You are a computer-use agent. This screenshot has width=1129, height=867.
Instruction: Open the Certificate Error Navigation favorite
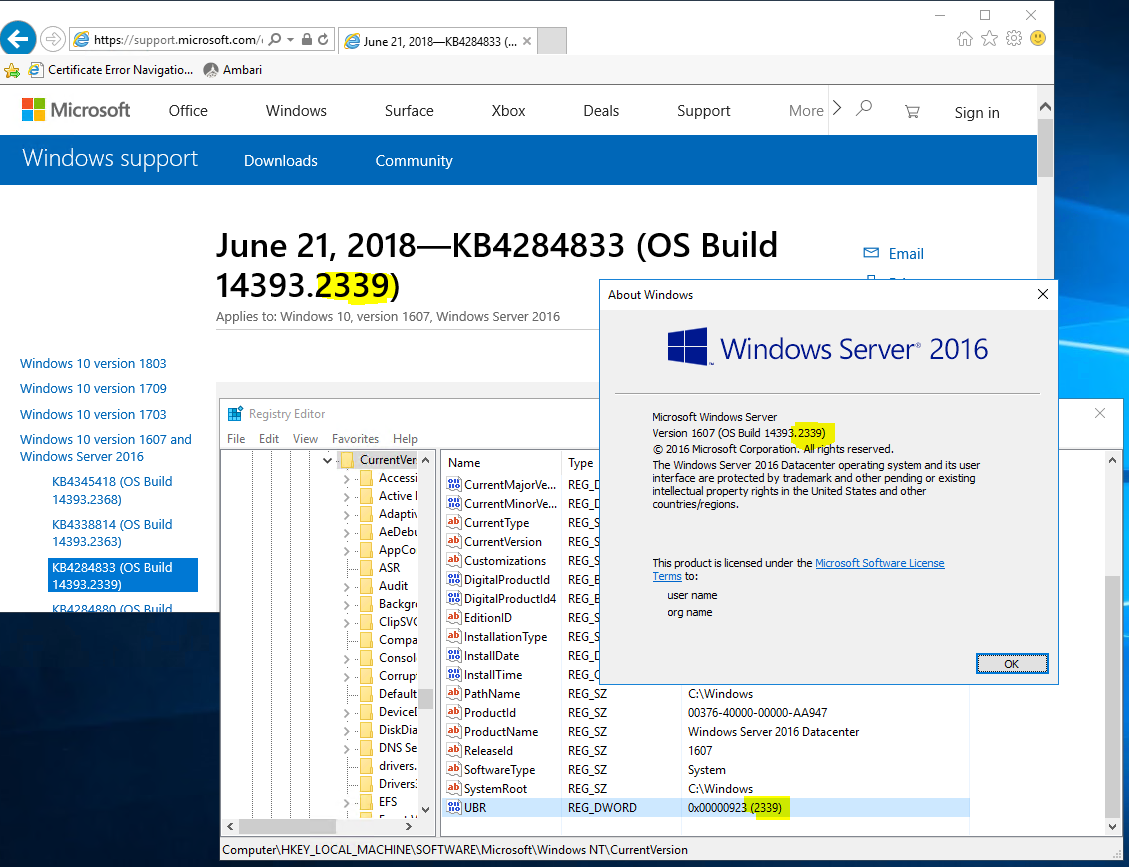point(111,70)
